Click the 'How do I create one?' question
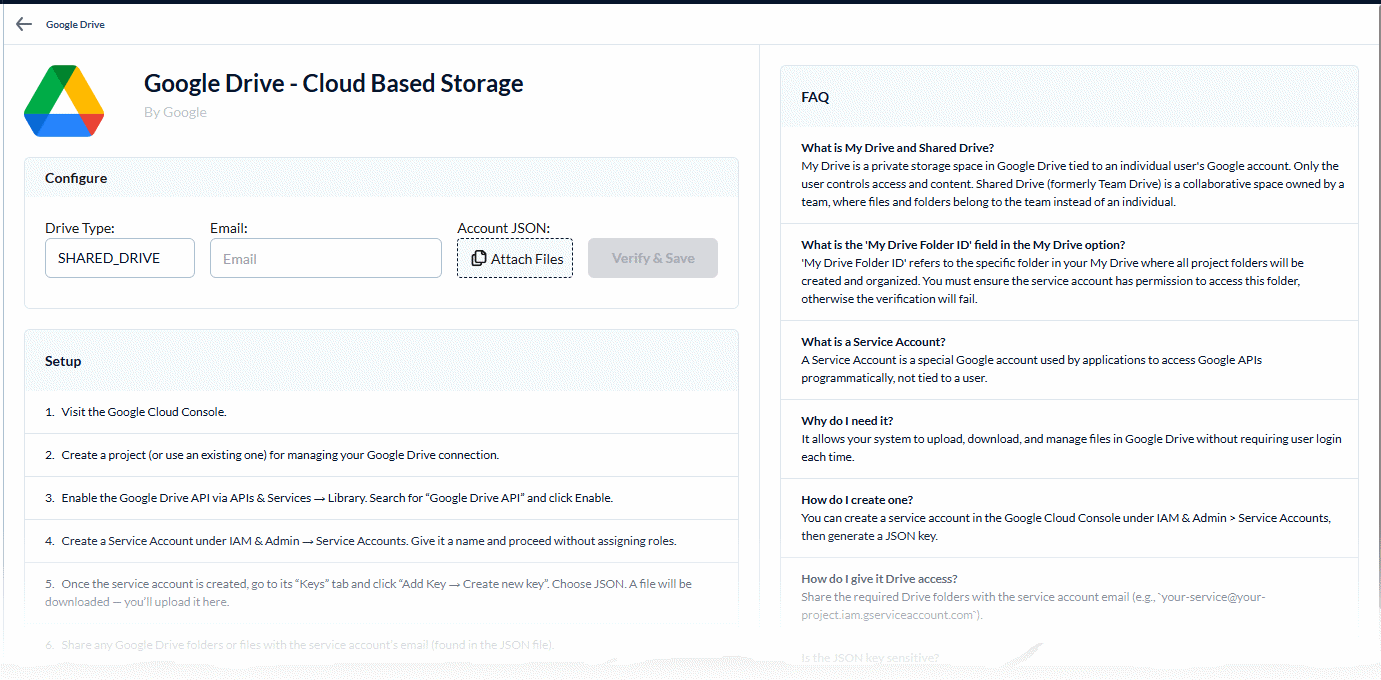 pyautogui.click(x=857, y=500)
